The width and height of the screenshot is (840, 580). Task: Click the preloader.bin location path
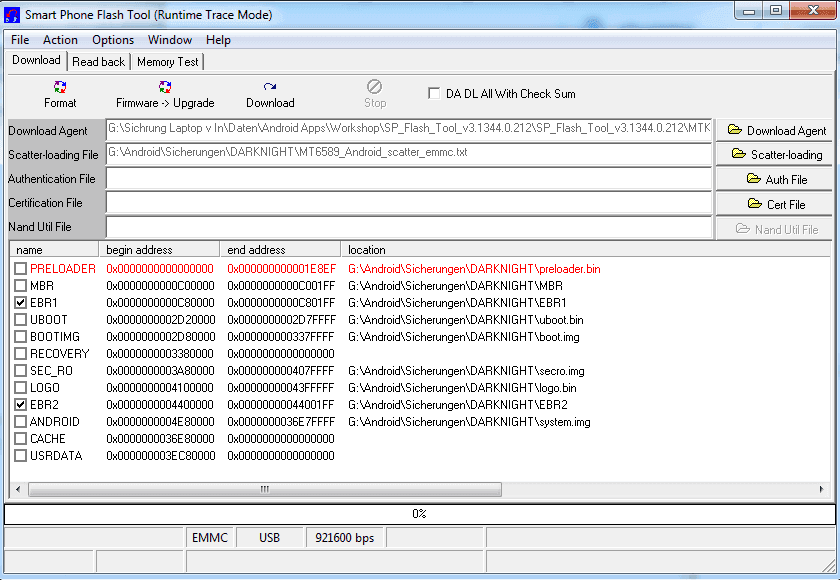coord(474,269)
